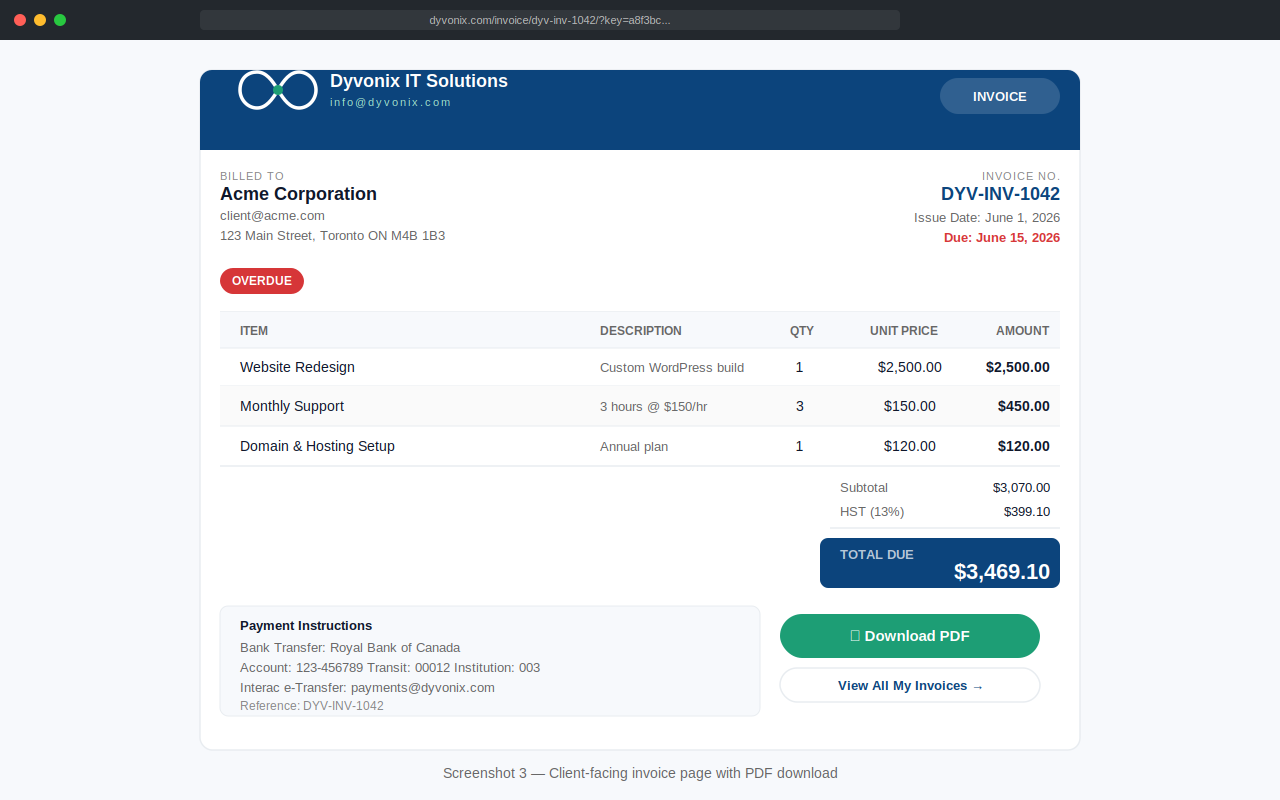Click the Dyvonix IT Solutions title

coord(419,81)
